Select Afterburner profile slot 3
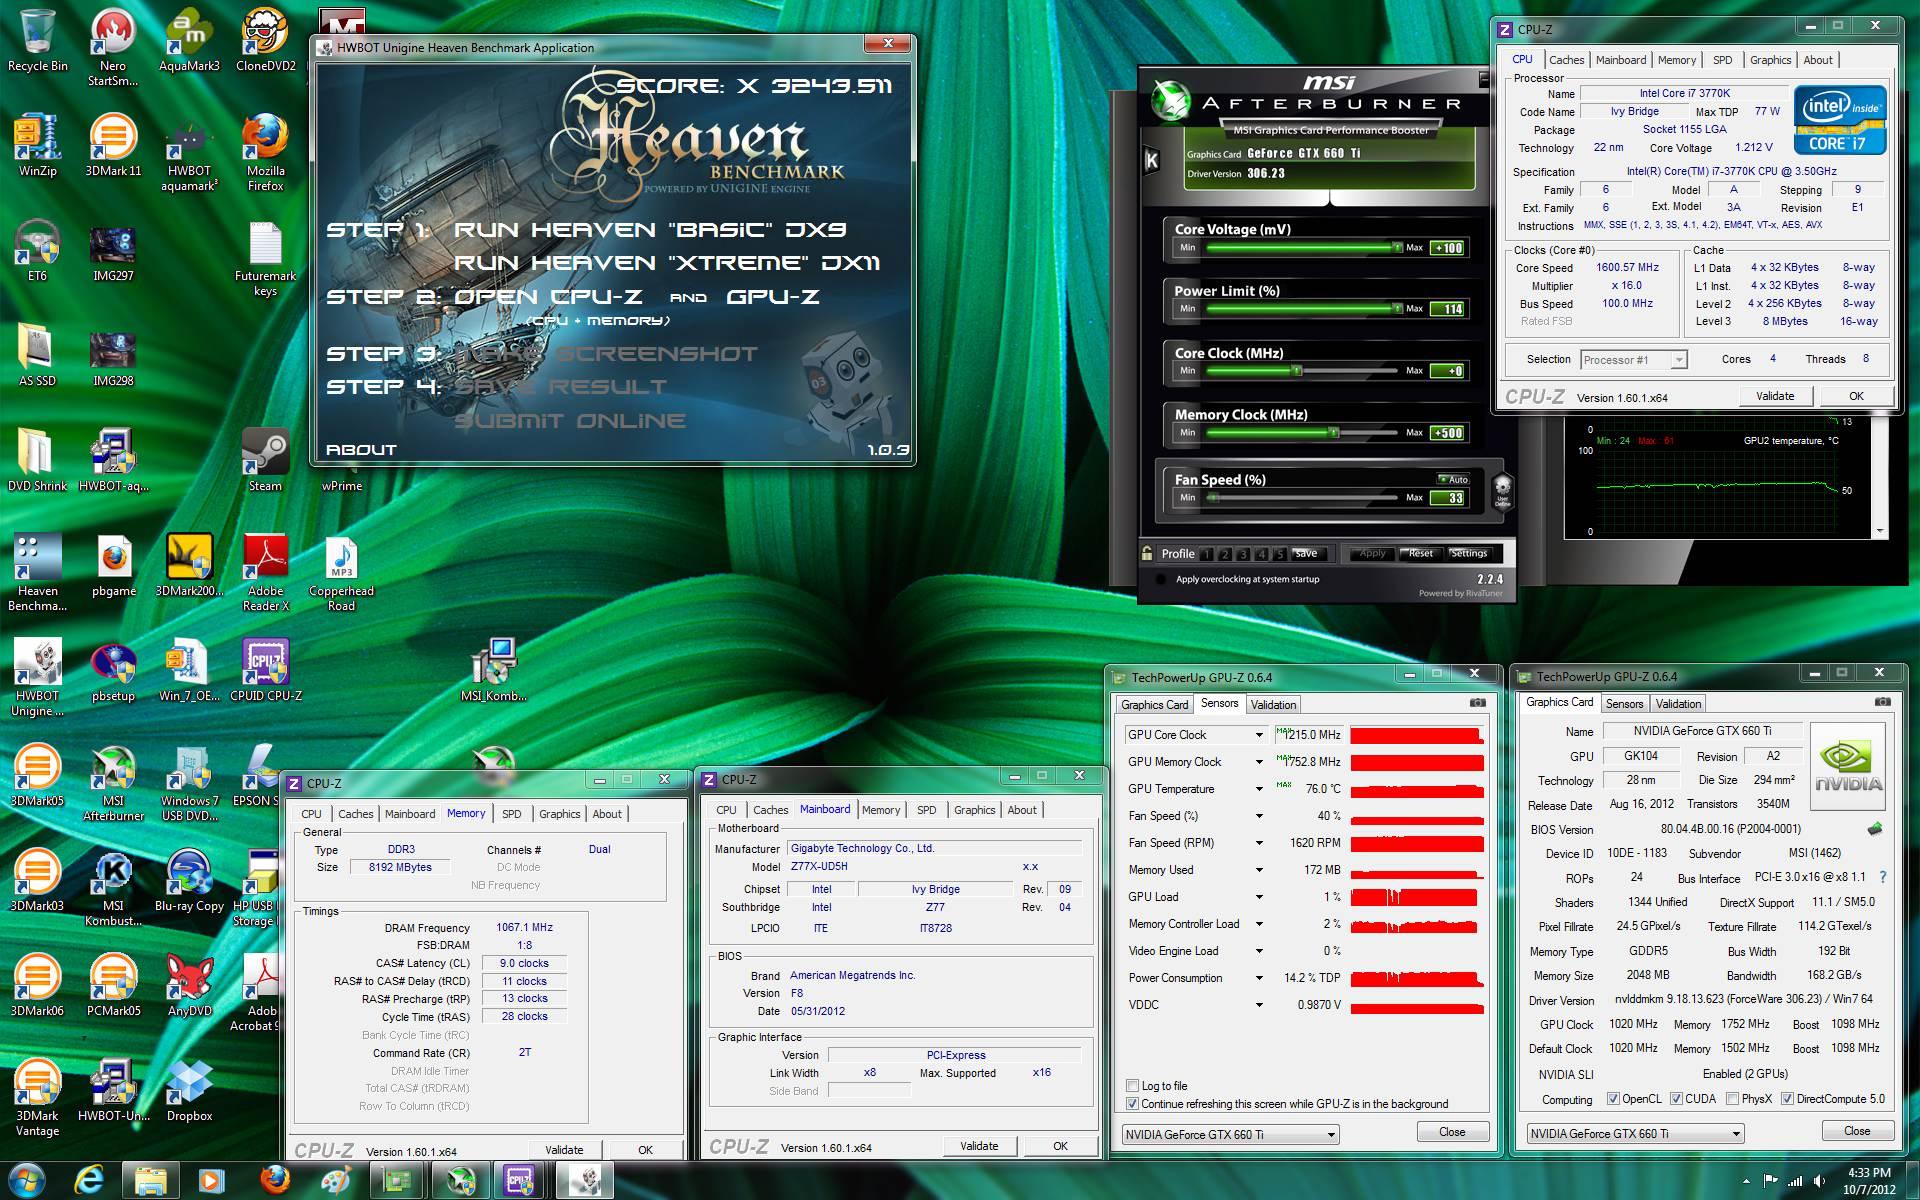This screenshot has height=1200, width=1920. (1243, 553)
